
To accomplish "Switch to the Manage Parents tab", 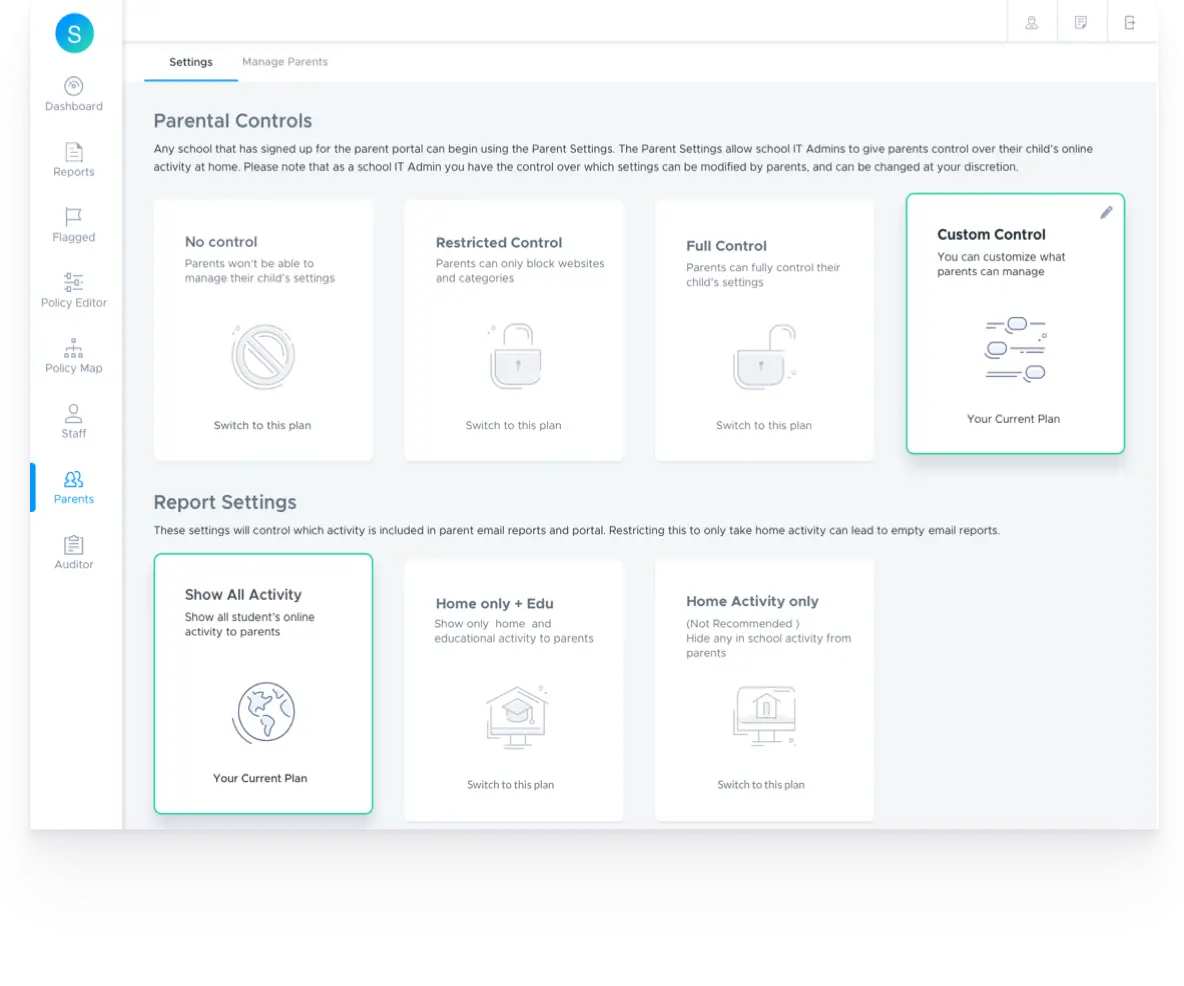I will [285, 61].
